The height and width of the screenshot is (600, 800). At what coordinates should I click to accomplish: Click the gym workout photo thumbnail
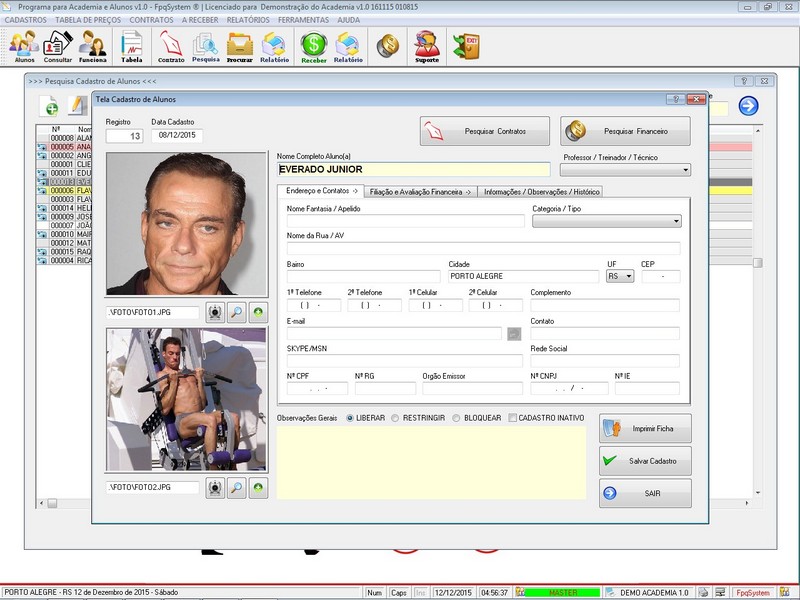(186, 399)
